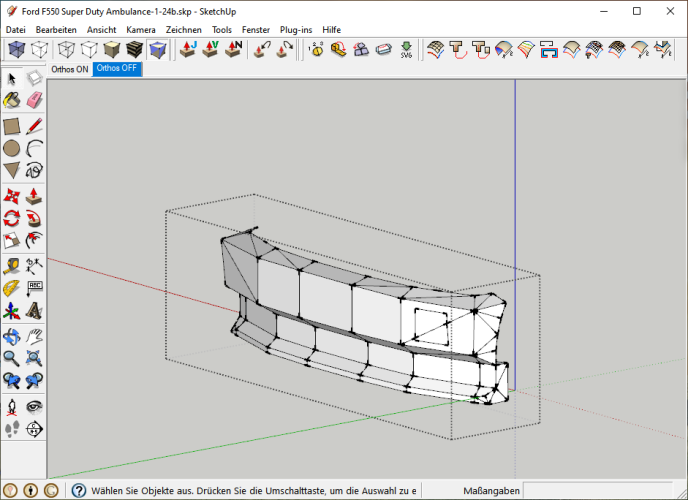The image size is (688, 500).
Task: Choose the Arc drawing tool
Action: (x=34, y=148)
